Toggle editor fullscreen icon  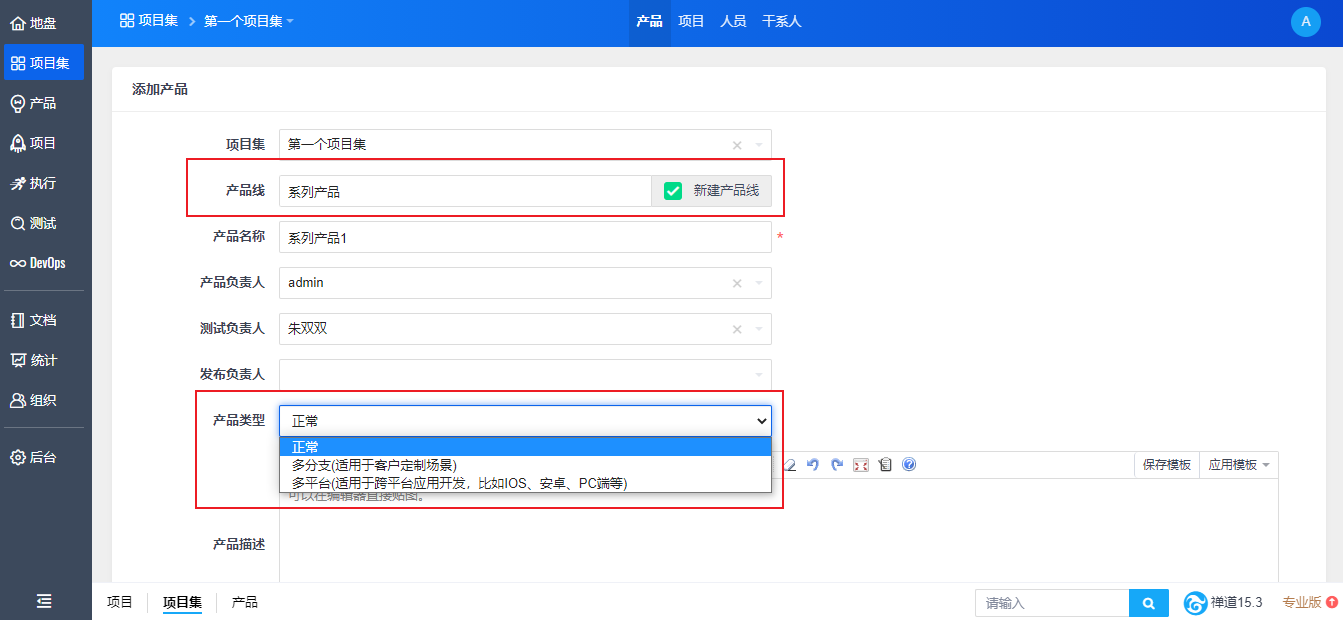[x=861, y=465]
